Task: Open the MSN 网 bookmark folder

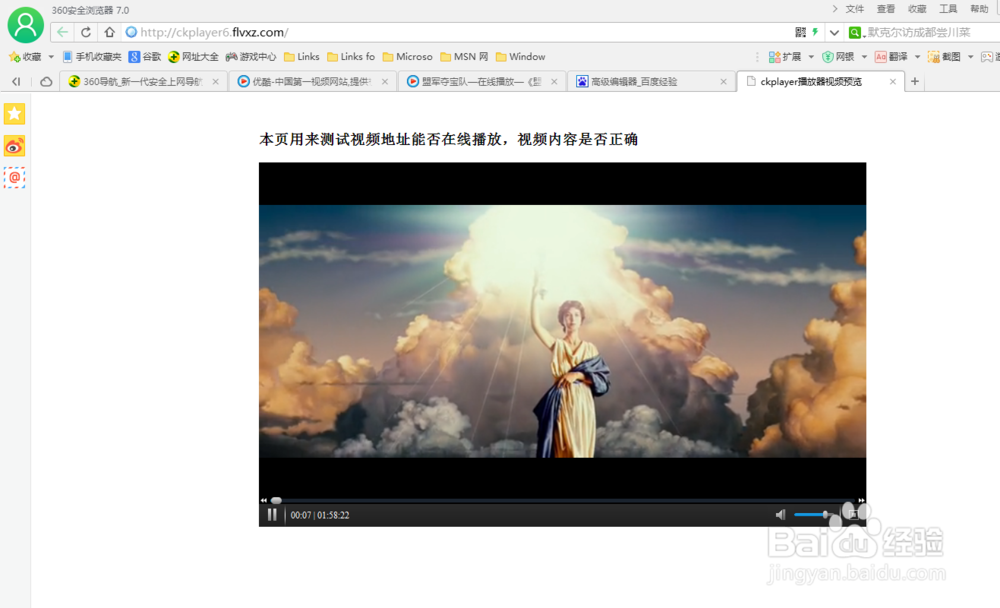Action: tap(464, 57)
